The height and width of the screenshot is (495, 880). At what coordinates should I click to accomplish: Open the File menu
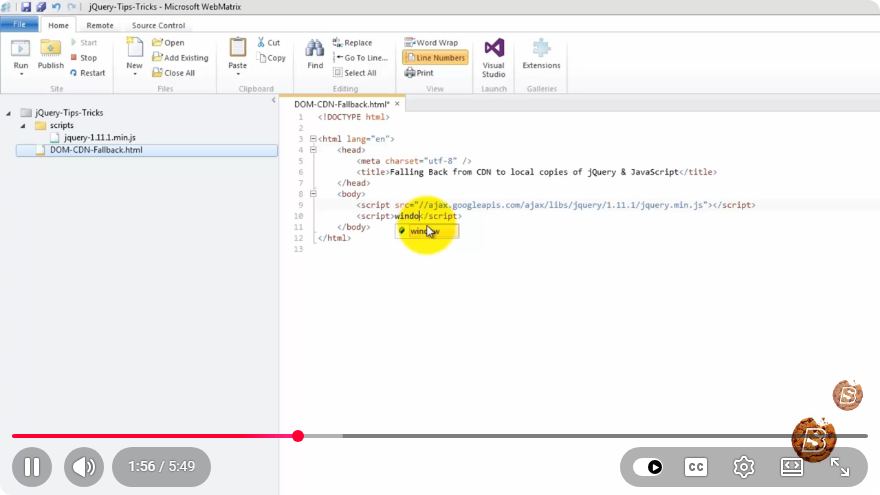point(19,25)
